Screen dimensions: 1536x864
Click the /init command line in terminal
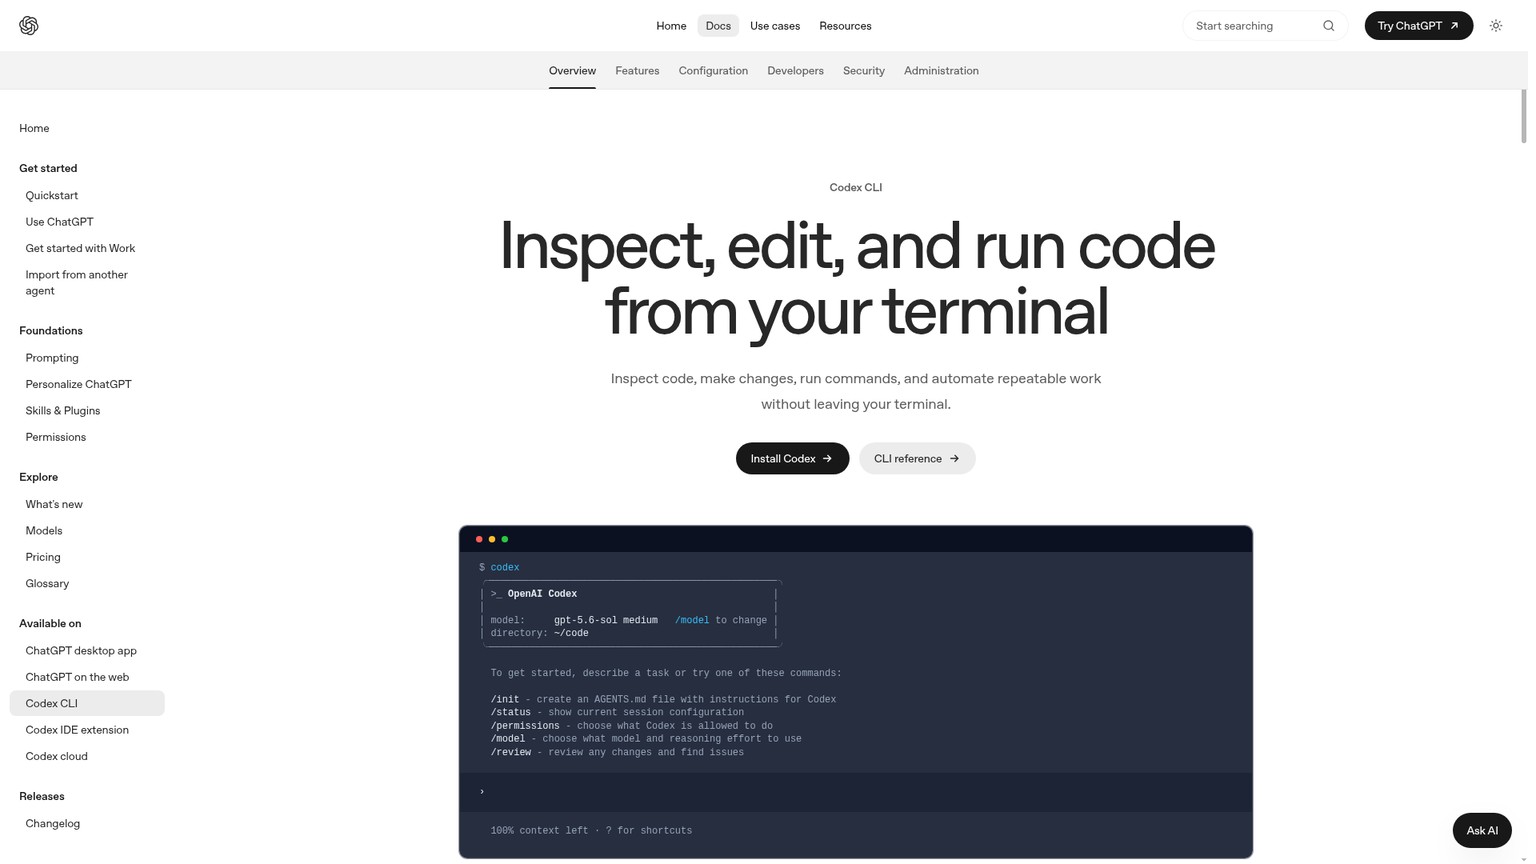pyautogui.click(x=663, y=700)
